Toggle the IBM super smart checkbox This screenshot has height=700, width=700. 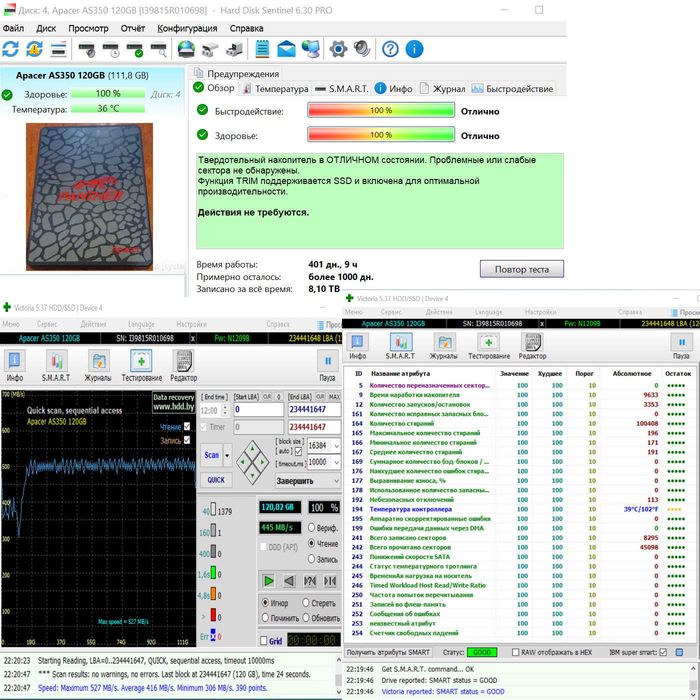pos(663,652)
